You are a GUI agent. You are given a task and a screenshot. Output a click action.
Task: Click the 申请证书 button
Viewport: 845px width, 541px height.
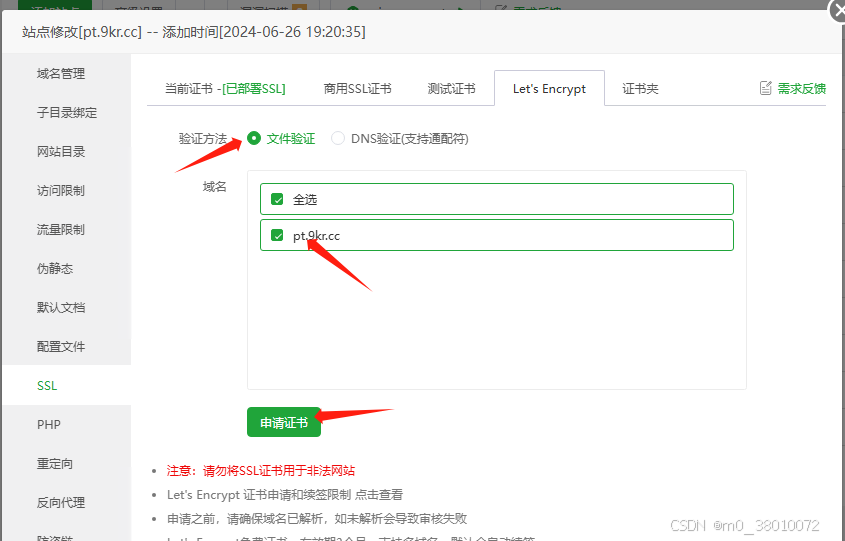[x=284, y=422]
